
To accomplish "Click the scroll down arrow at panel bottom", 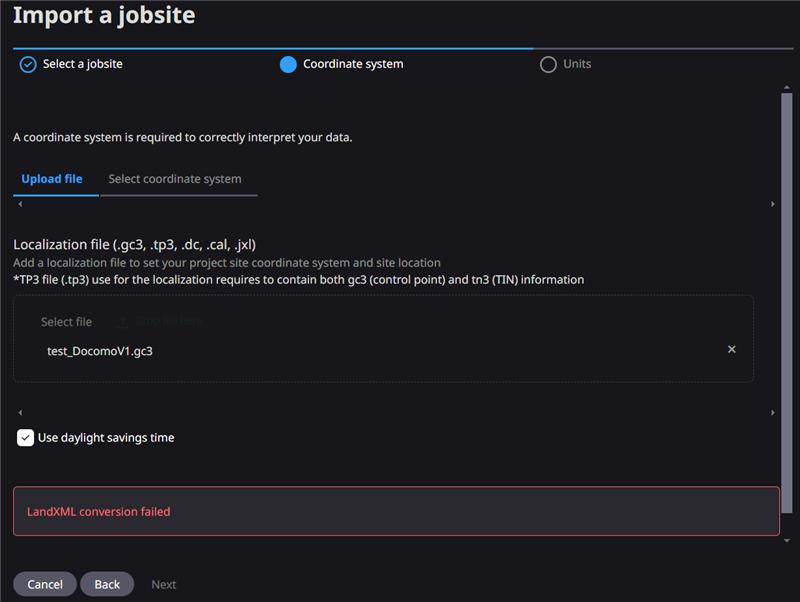I will point(786,540).
